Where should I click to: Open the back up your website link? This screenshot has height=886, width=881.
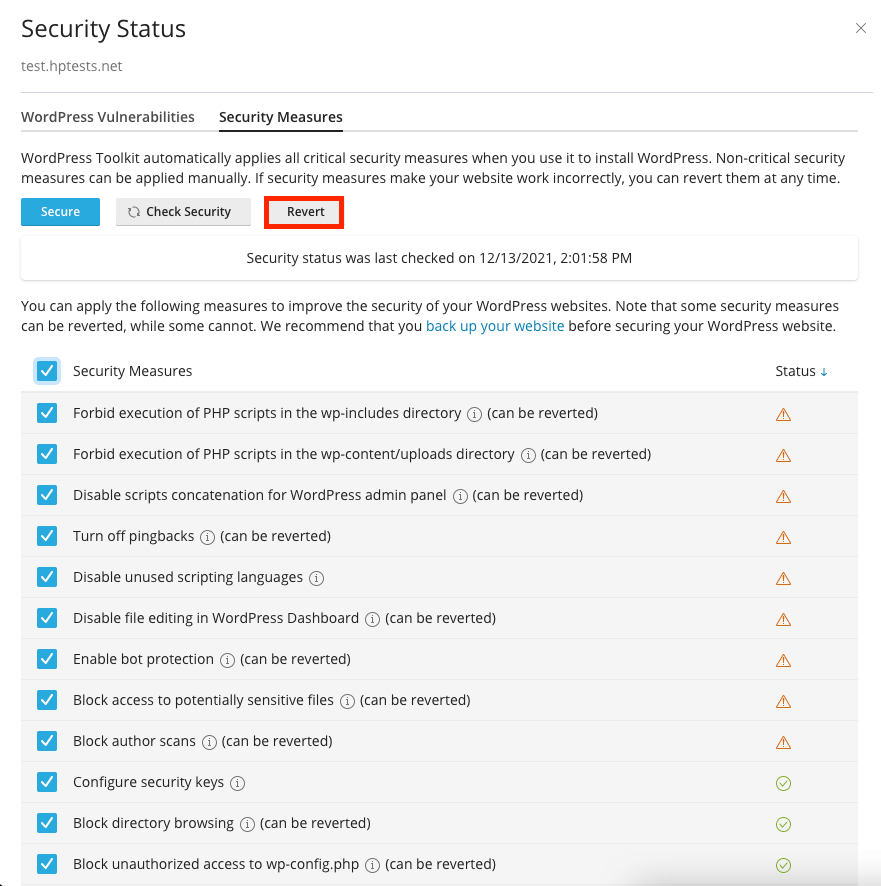(495, 325)
